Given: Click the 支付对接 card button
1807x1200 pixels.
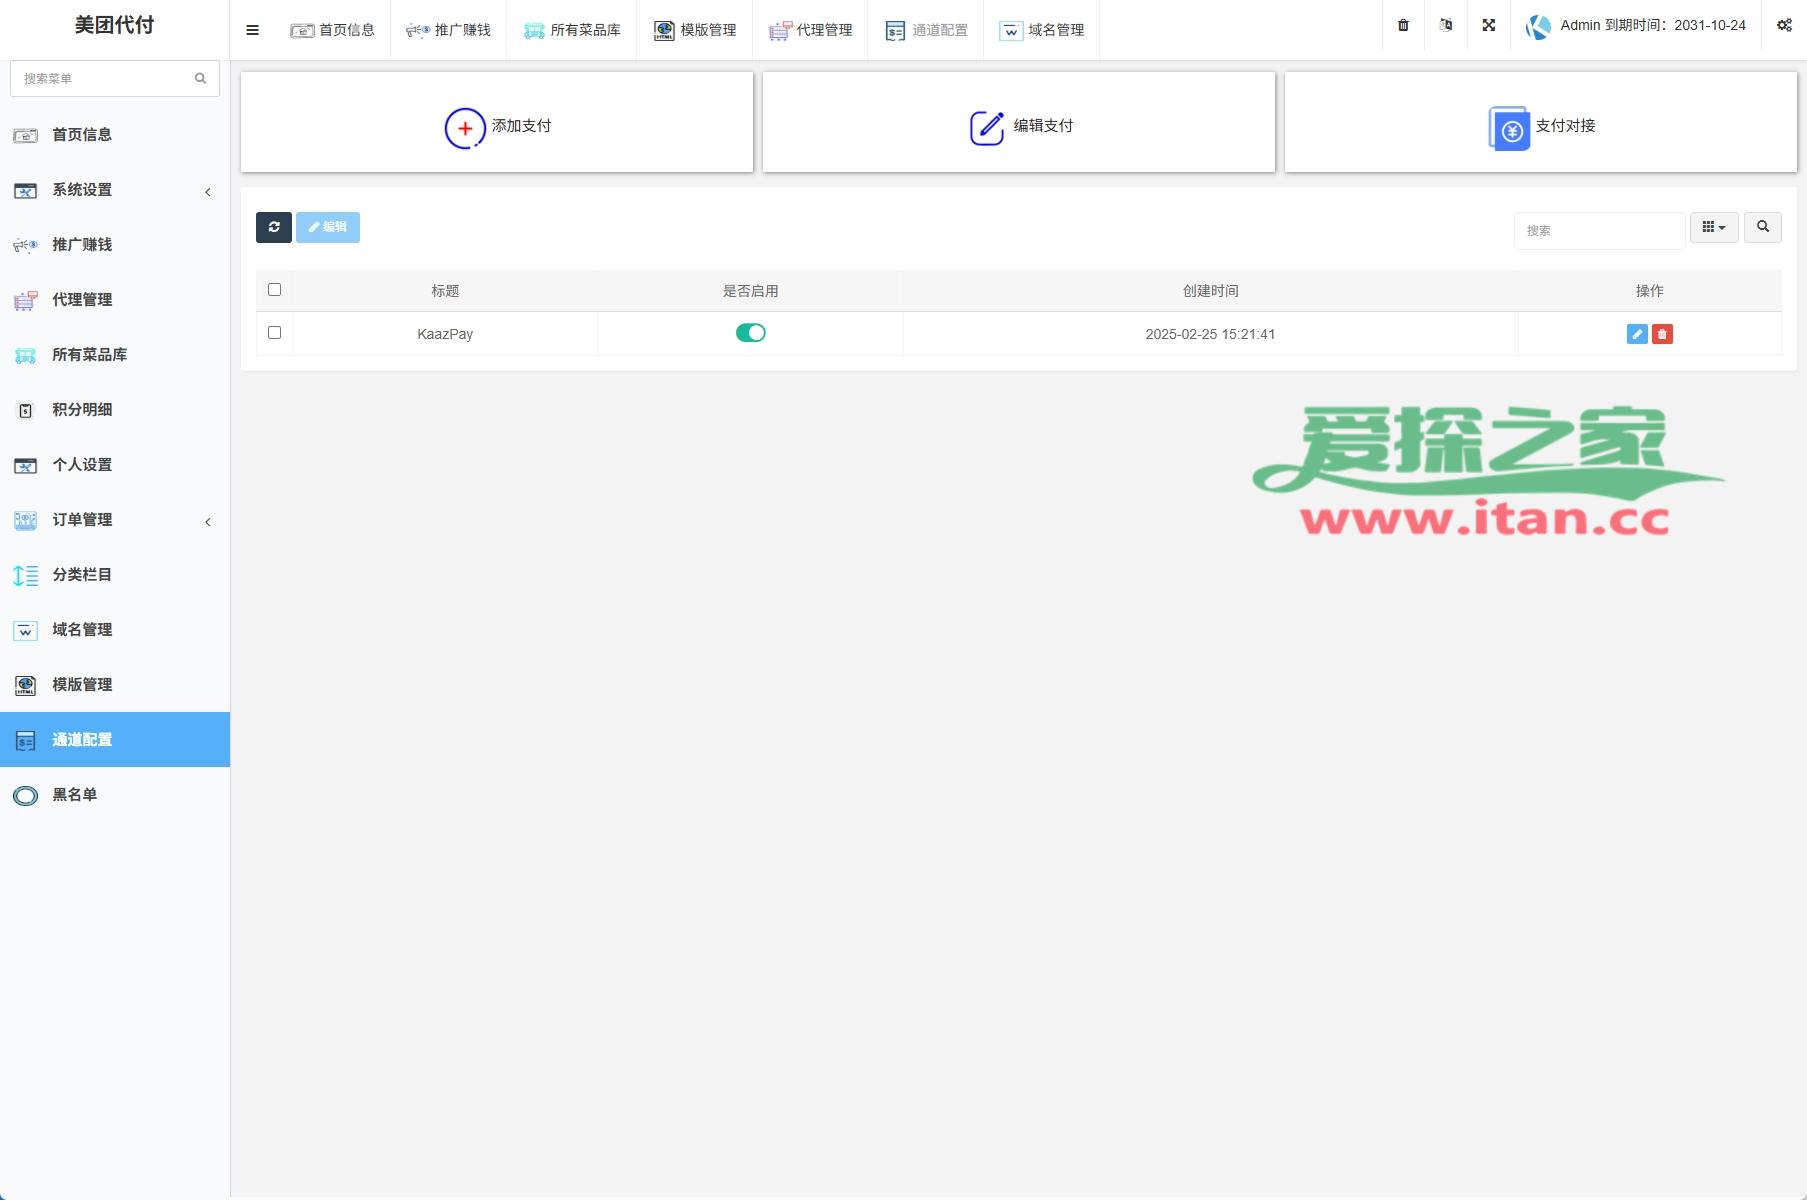Looking at the screenshot, I should [1540, 126].
